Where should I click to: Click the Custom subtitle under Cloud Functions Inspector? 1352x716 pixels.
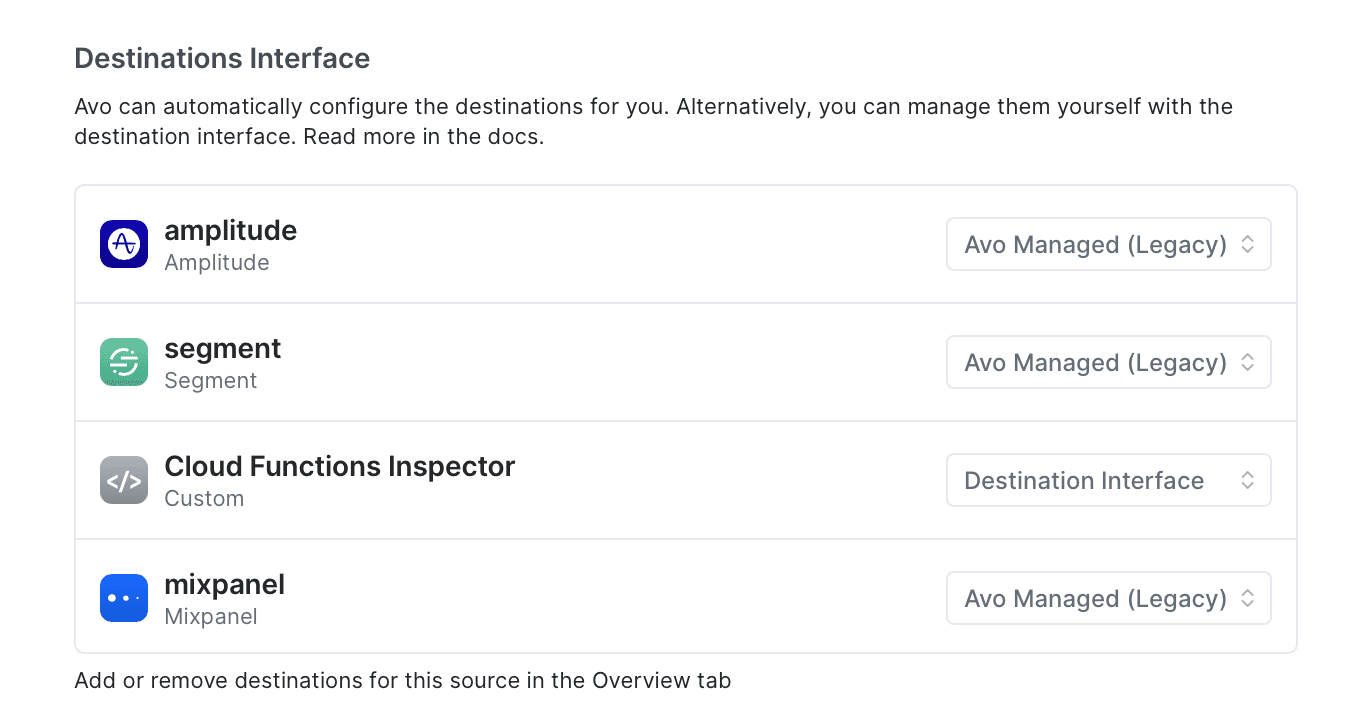[204, 498]
